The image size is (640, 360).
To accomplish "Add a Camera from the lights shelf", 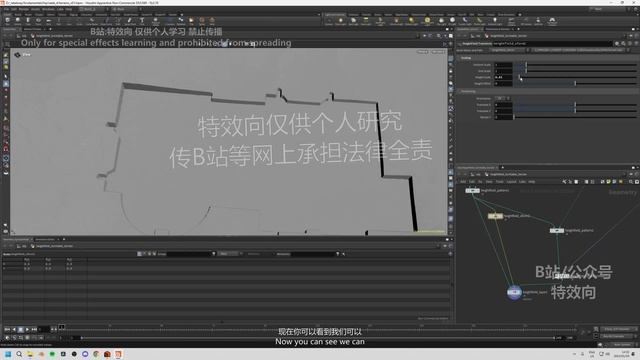I will [329, 20].
